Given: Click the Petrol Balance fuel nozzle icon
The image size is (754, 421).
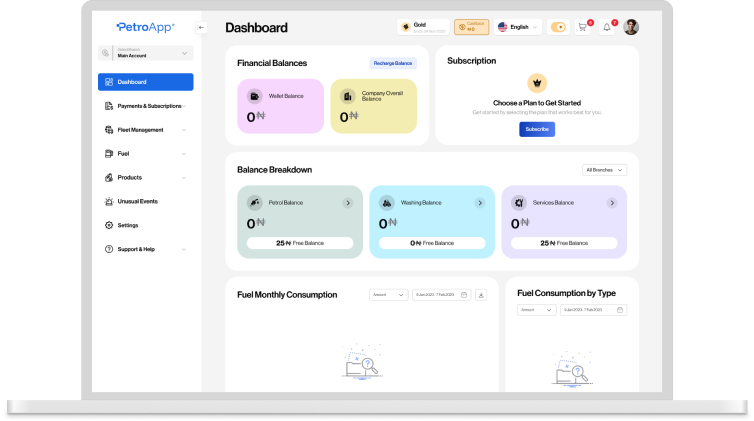Looking at the screenshot, I should coord(255,202).
